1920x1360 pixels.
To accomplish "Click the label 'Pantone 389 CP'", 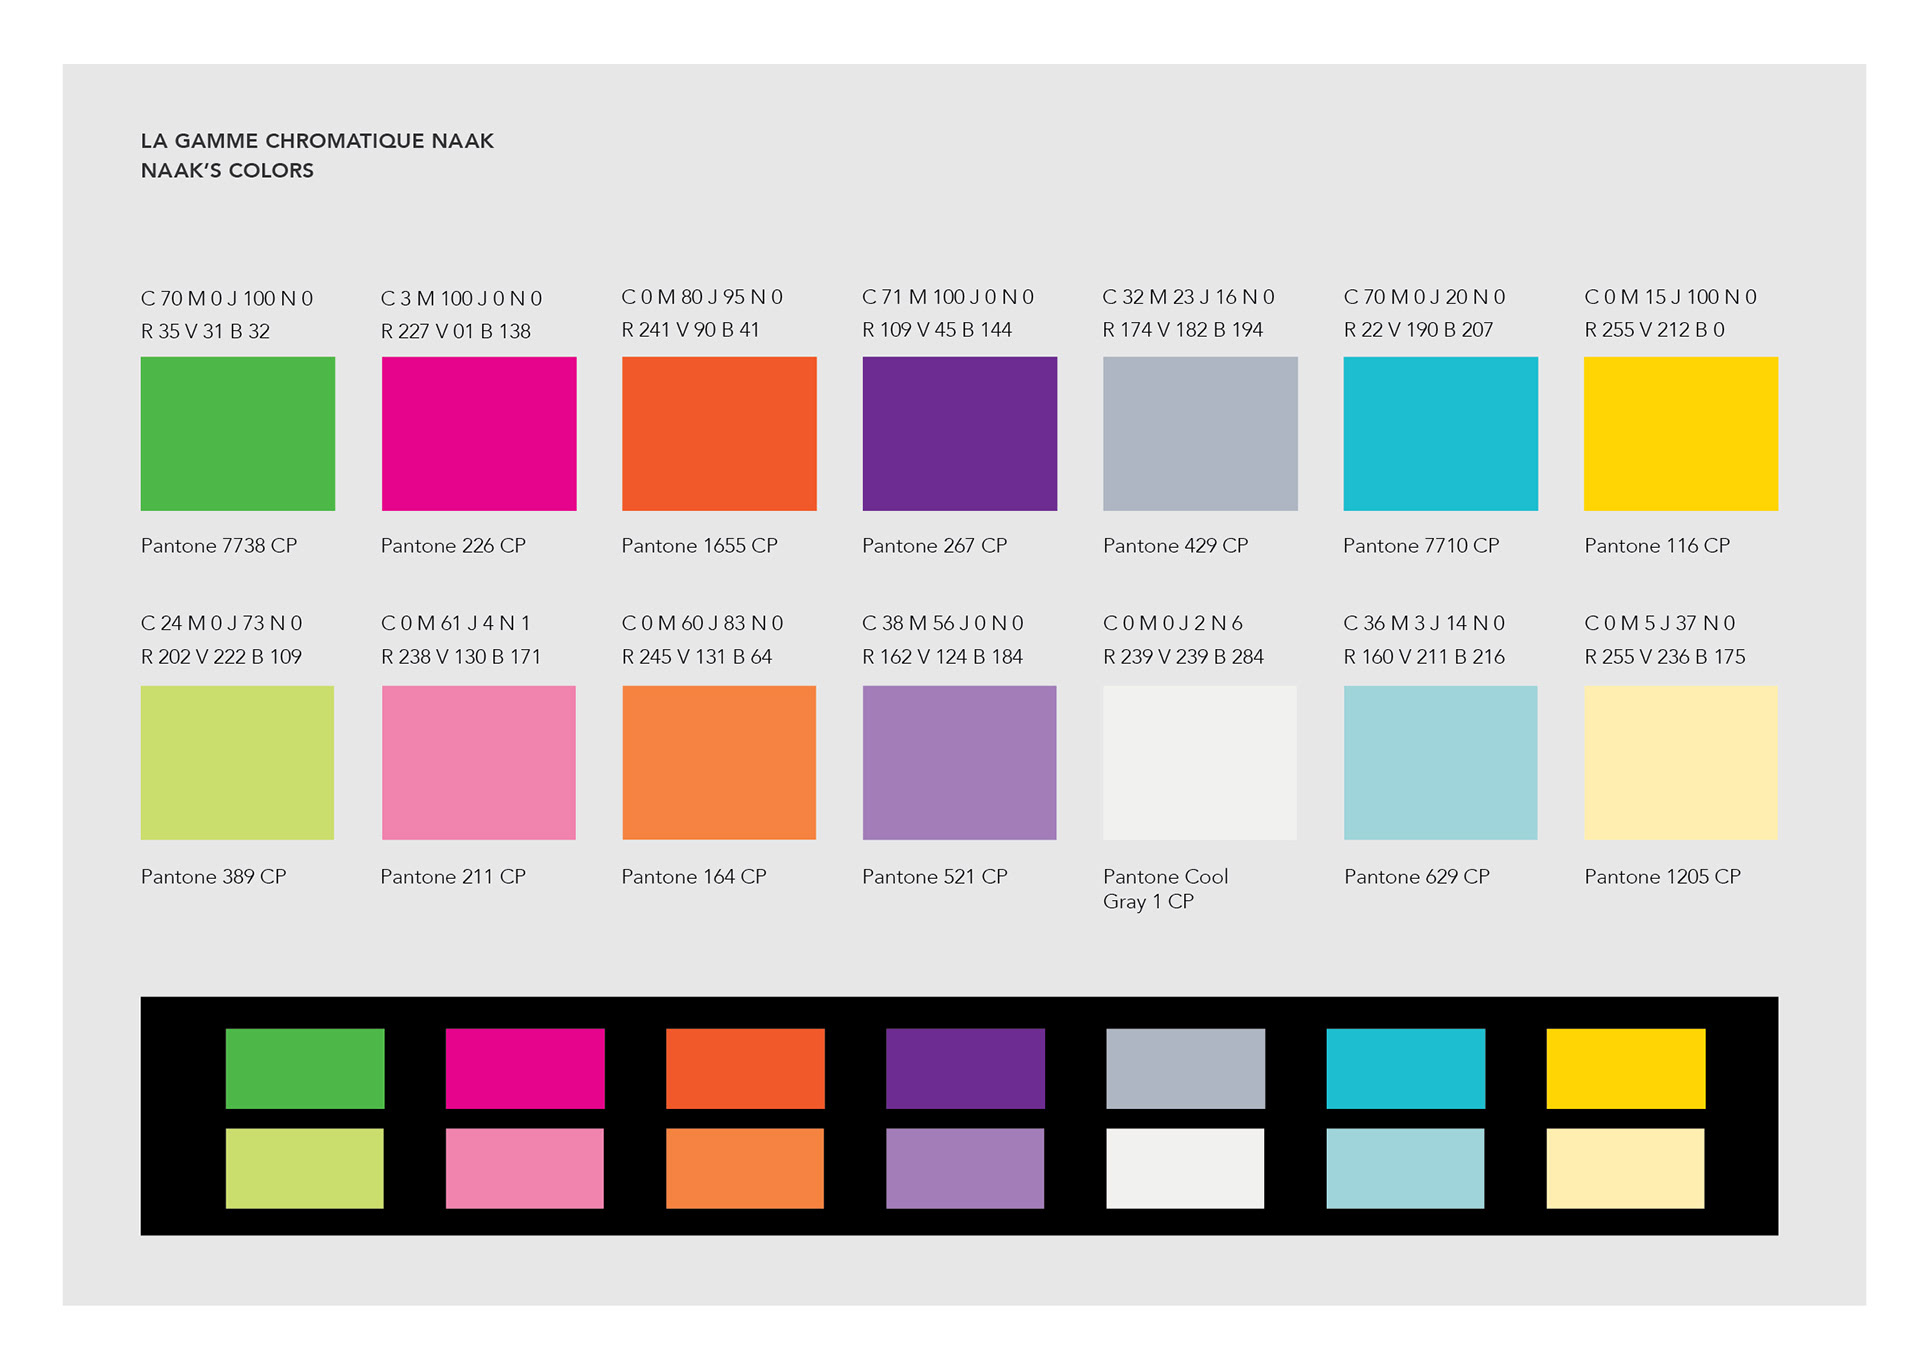I will 213,877.
